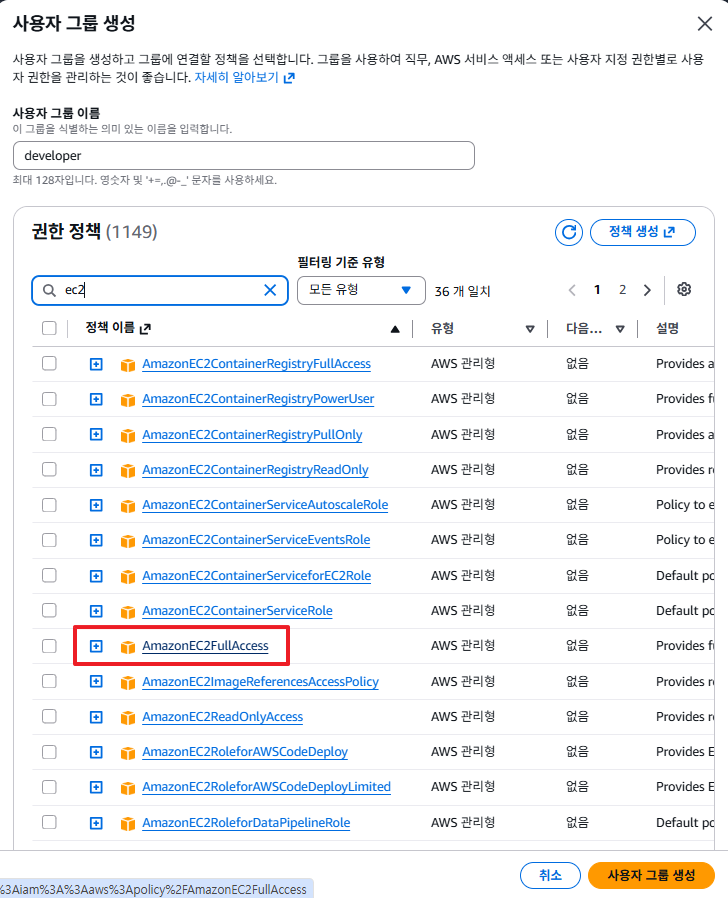Viewport: 728px width, 898px height.
Task: Click the ec2 policy search field
Action: coord(160,290)
